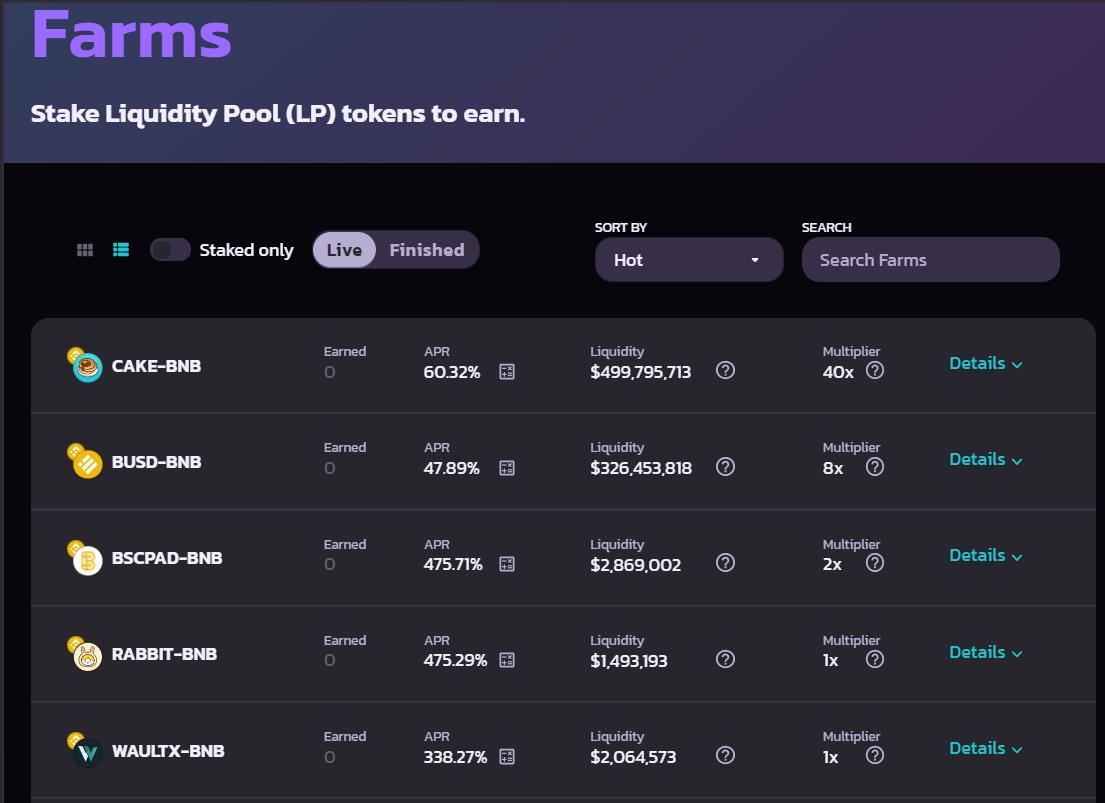
Task: Open APR calculator for BSCPAD-BNB
Action: tap(507, 565)
